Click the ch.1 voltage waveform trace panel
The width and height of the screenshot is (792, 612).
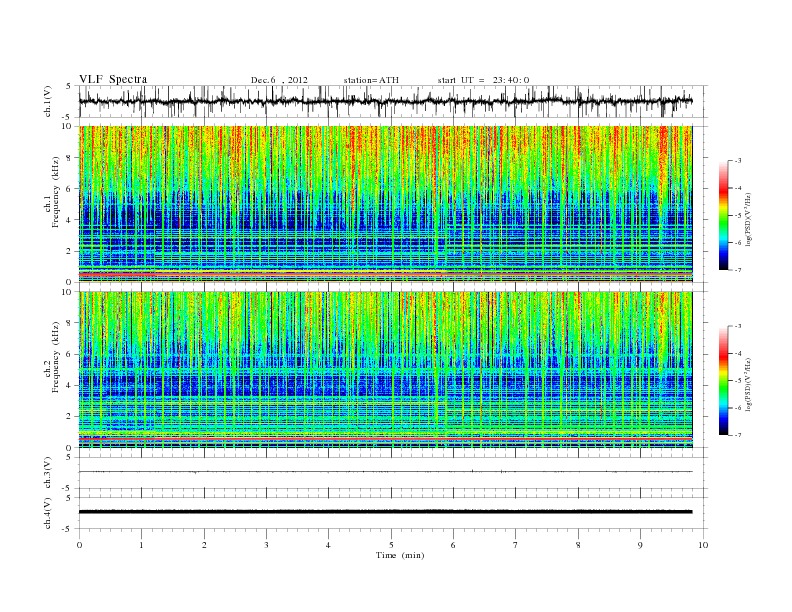[393, 101]
